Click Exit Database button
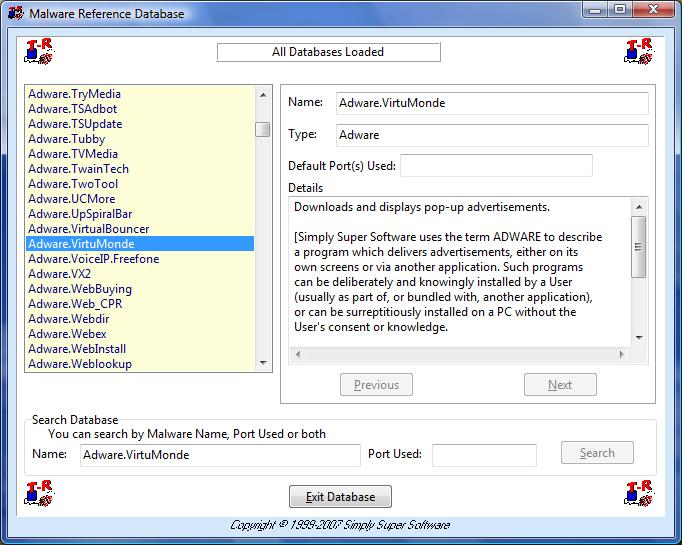Screen dimensions: 682x545 click(x=340, y=496)
